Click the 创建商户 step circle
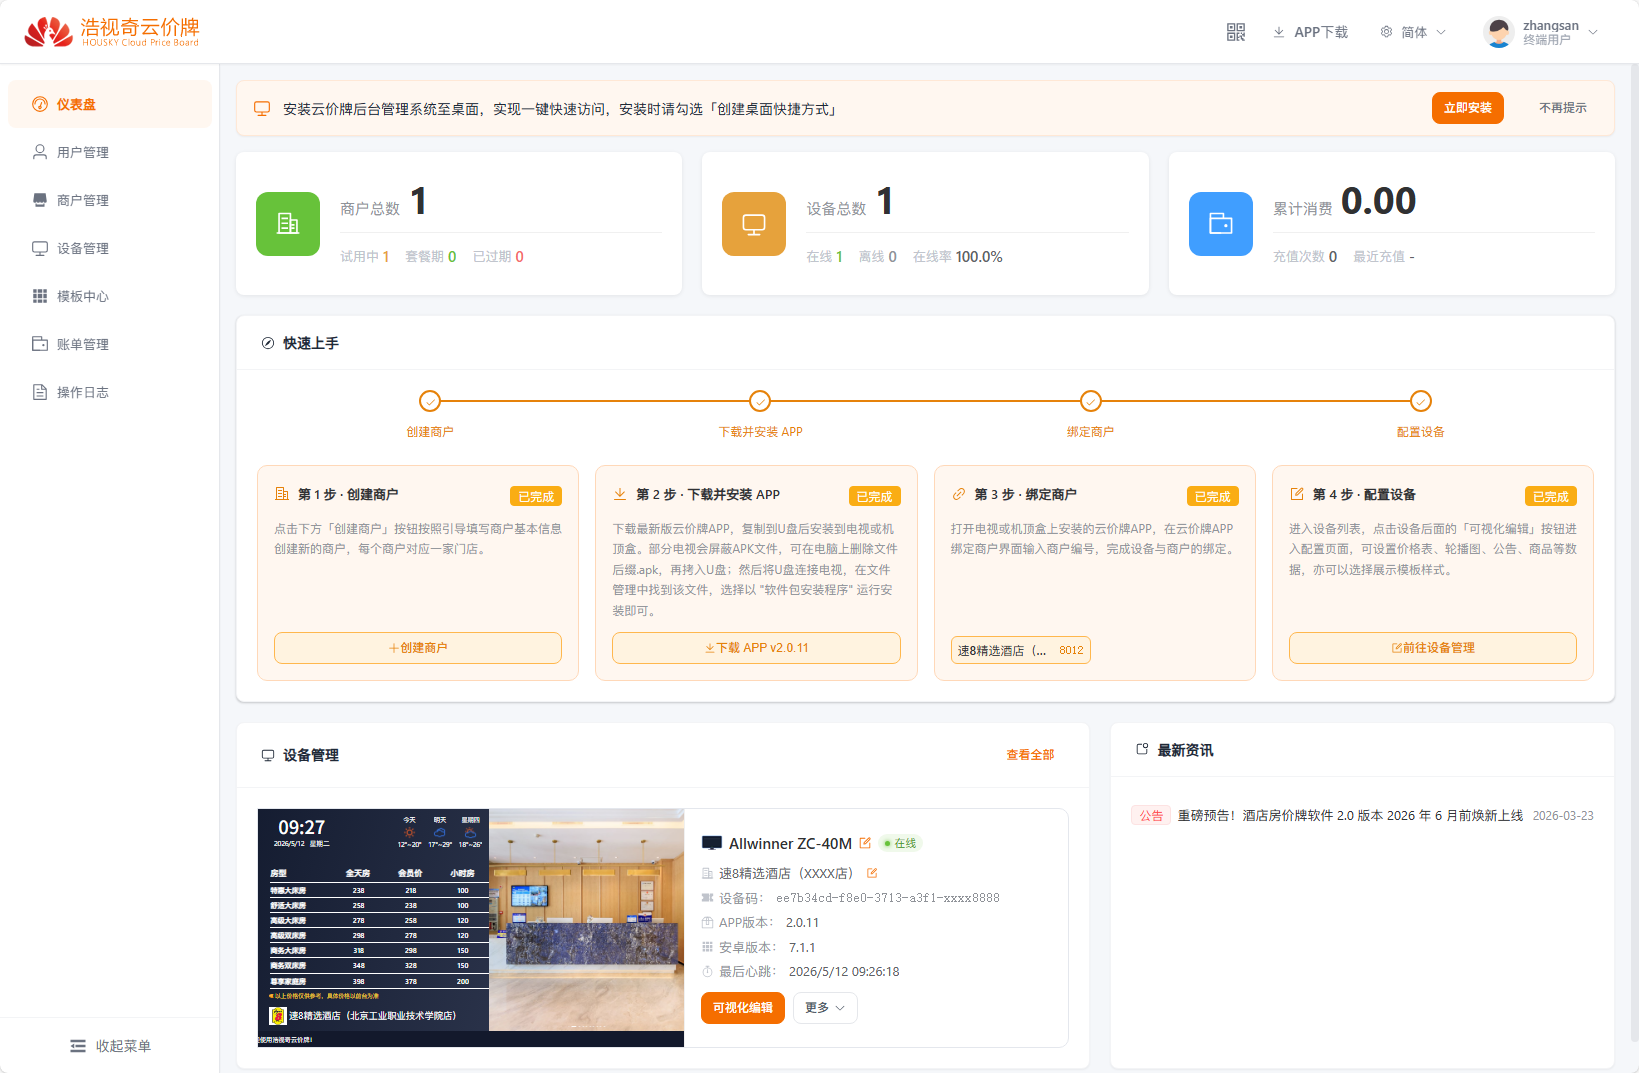 pos(430,401)
